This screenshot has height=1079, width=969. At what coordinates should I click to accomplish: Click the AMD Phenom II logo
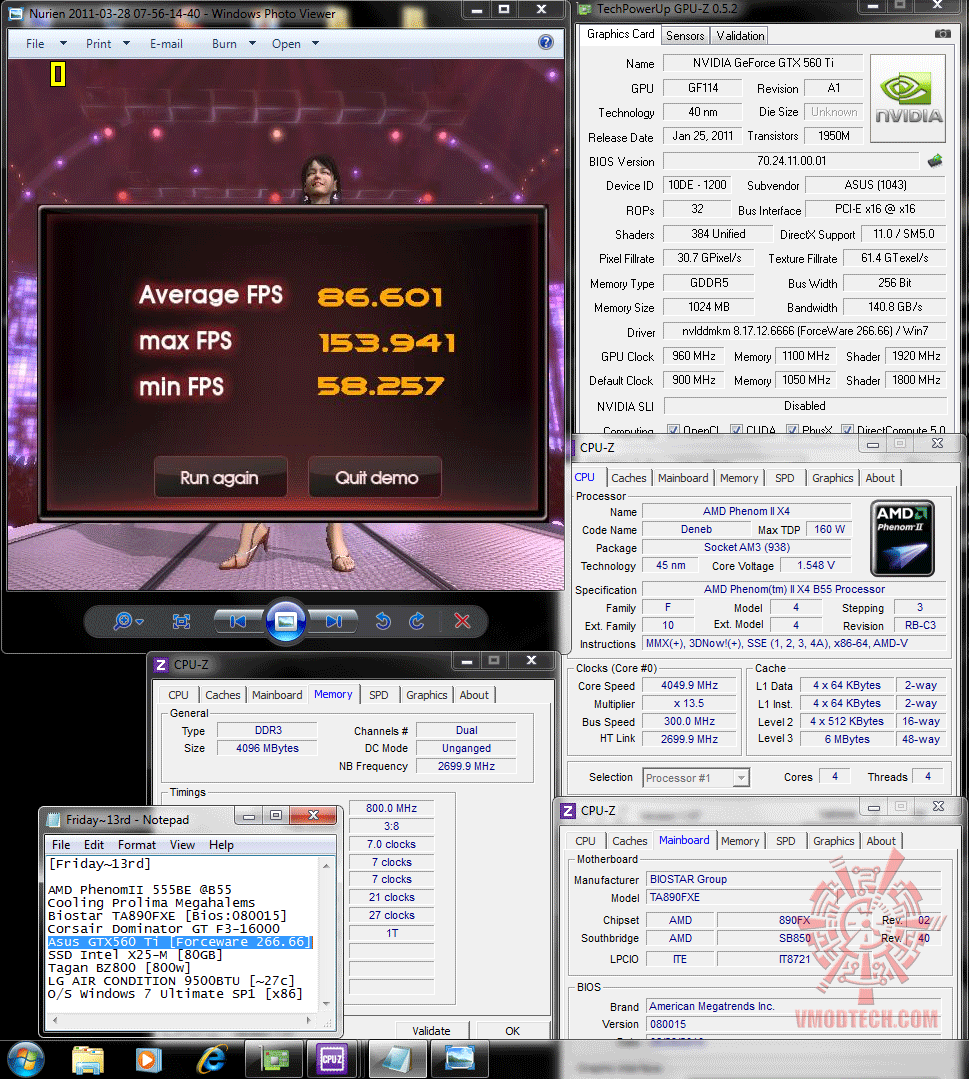click(902, 538)
